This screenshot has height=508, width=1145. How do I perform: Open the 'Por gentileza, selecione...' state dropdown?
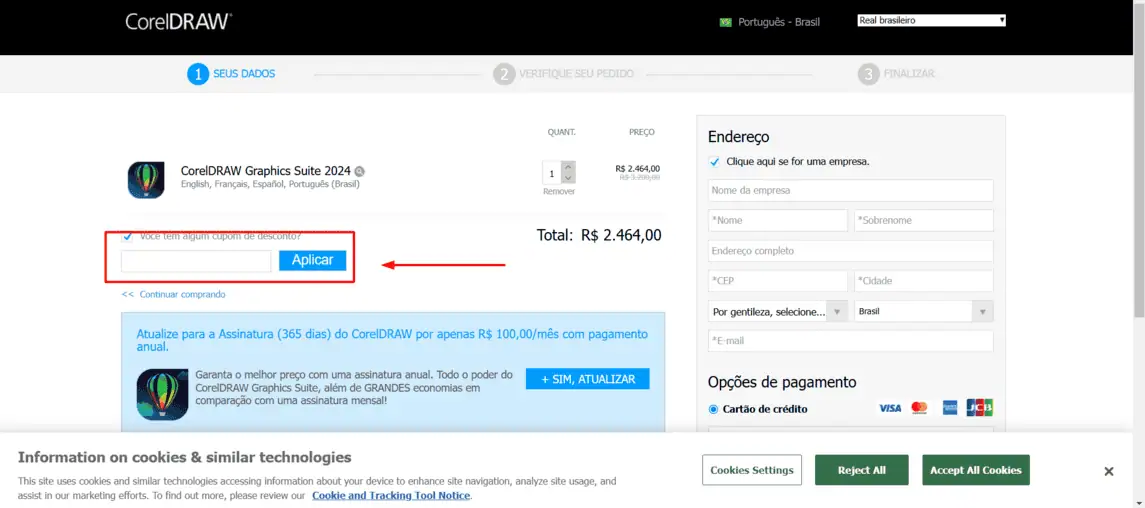[778, 312]
